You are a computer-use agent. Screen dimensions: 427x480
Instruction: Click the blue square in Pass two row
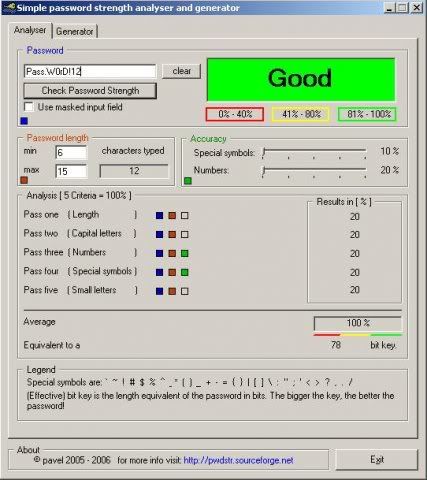pos(160,235)
